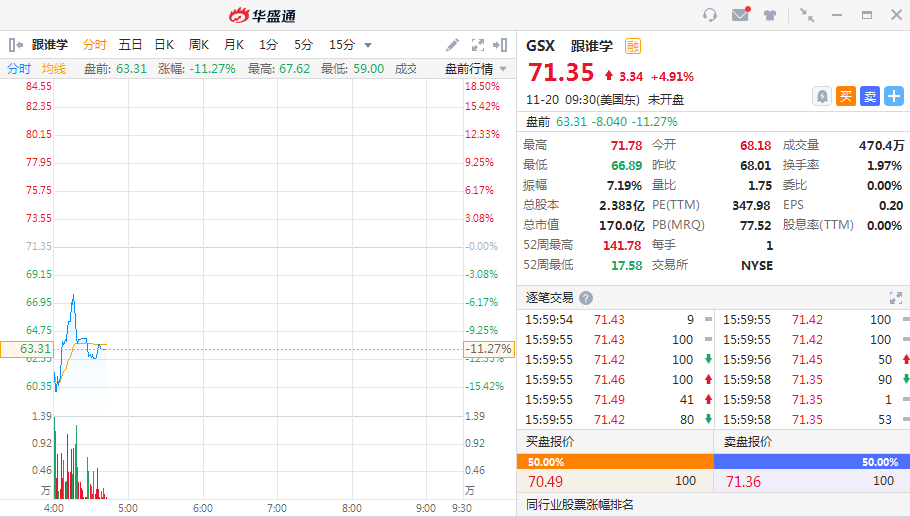The image size is (910, 517).
Task: Click the pencil drawing tool icon
Action: (x=452, y=45)
